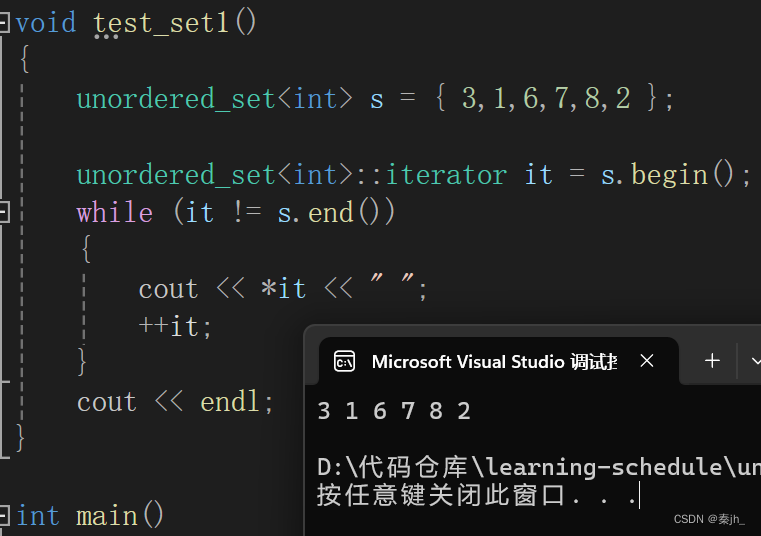
Task: Place cursor on the ++it statement
Action: tap(176, 326)
